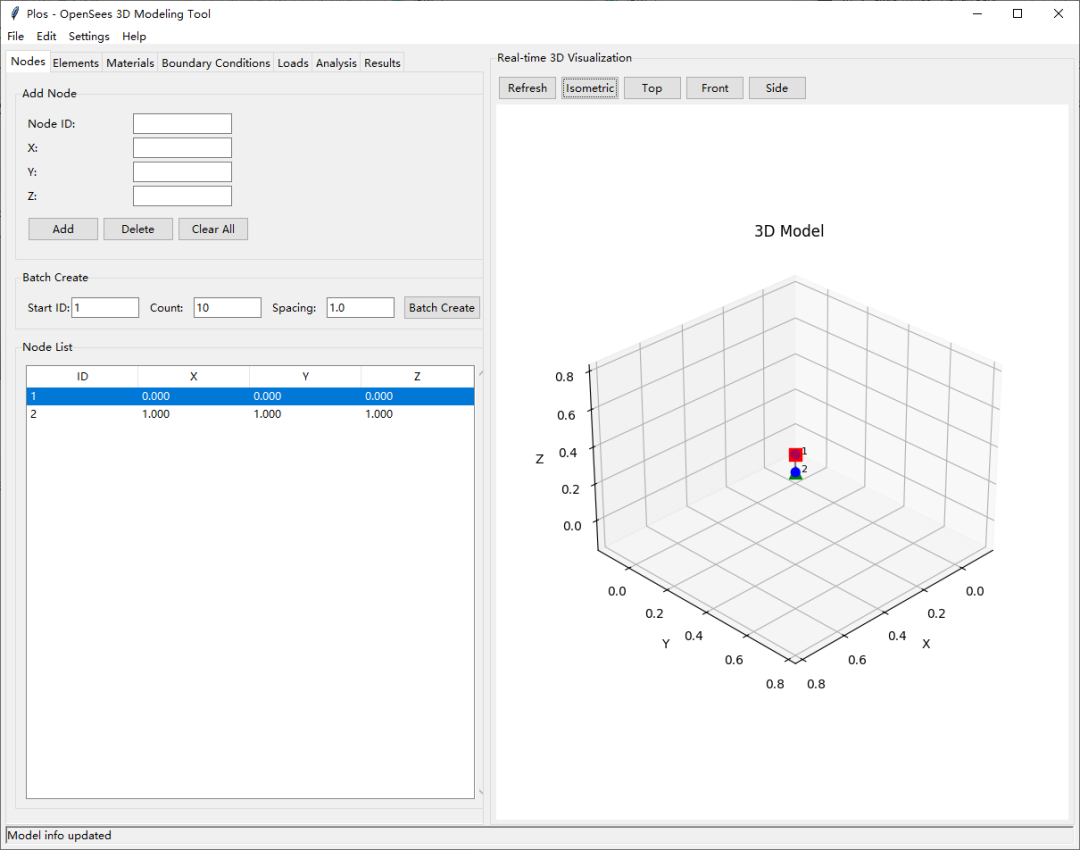1080x850 pixels.
Task: Select node row 1 in Node List
Action: [x=250, y=396]
